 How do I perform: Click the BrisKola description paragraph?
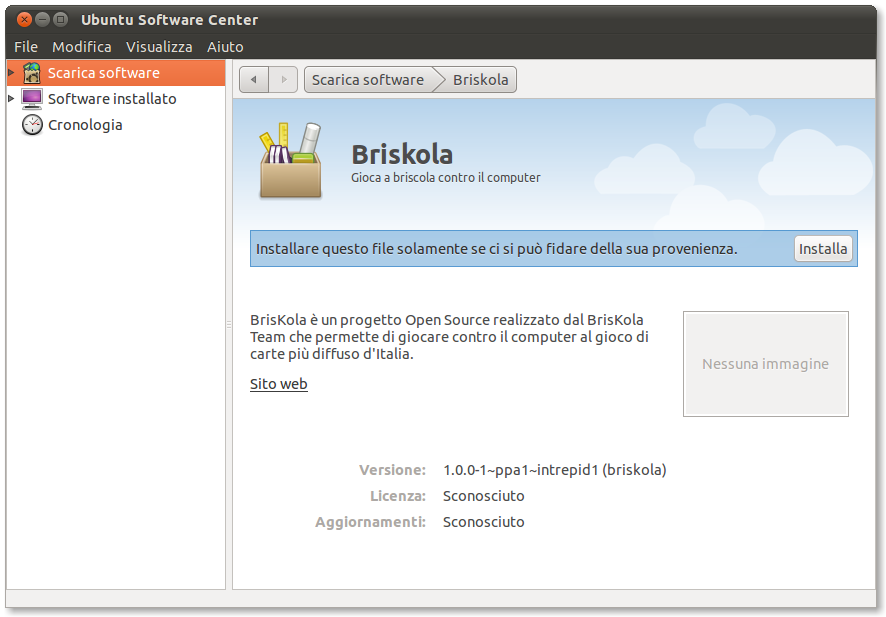449,337
